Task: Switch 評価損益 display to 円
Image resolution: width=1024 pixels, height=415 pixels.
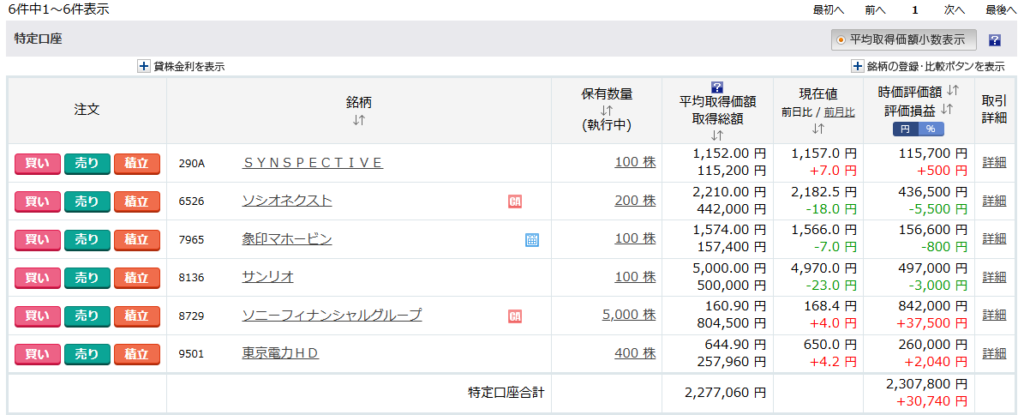Action: [x=905, y=129]
